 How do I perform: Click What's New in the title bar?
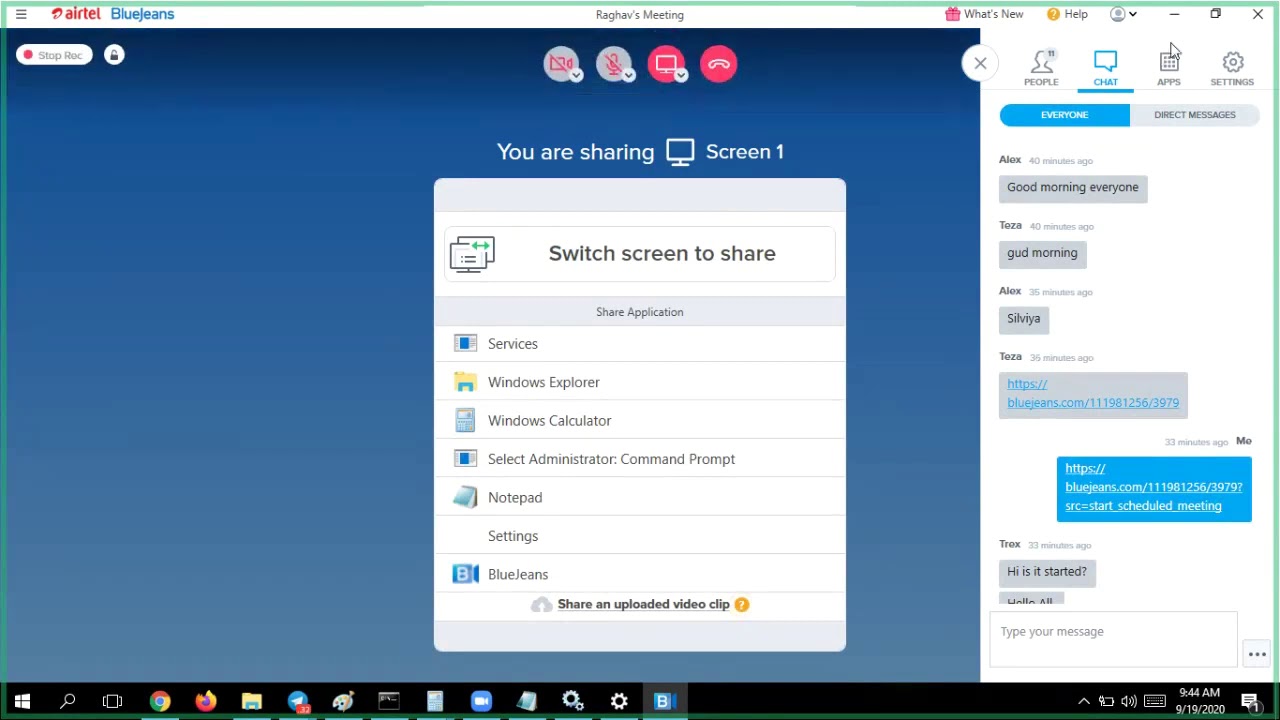[x=984, y=14]
